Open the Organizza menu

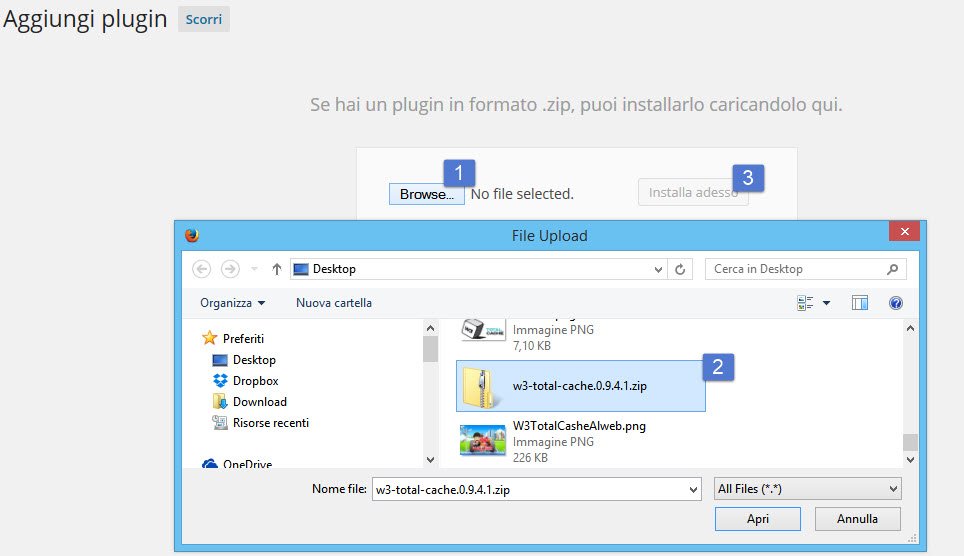(x=232, y=302)
